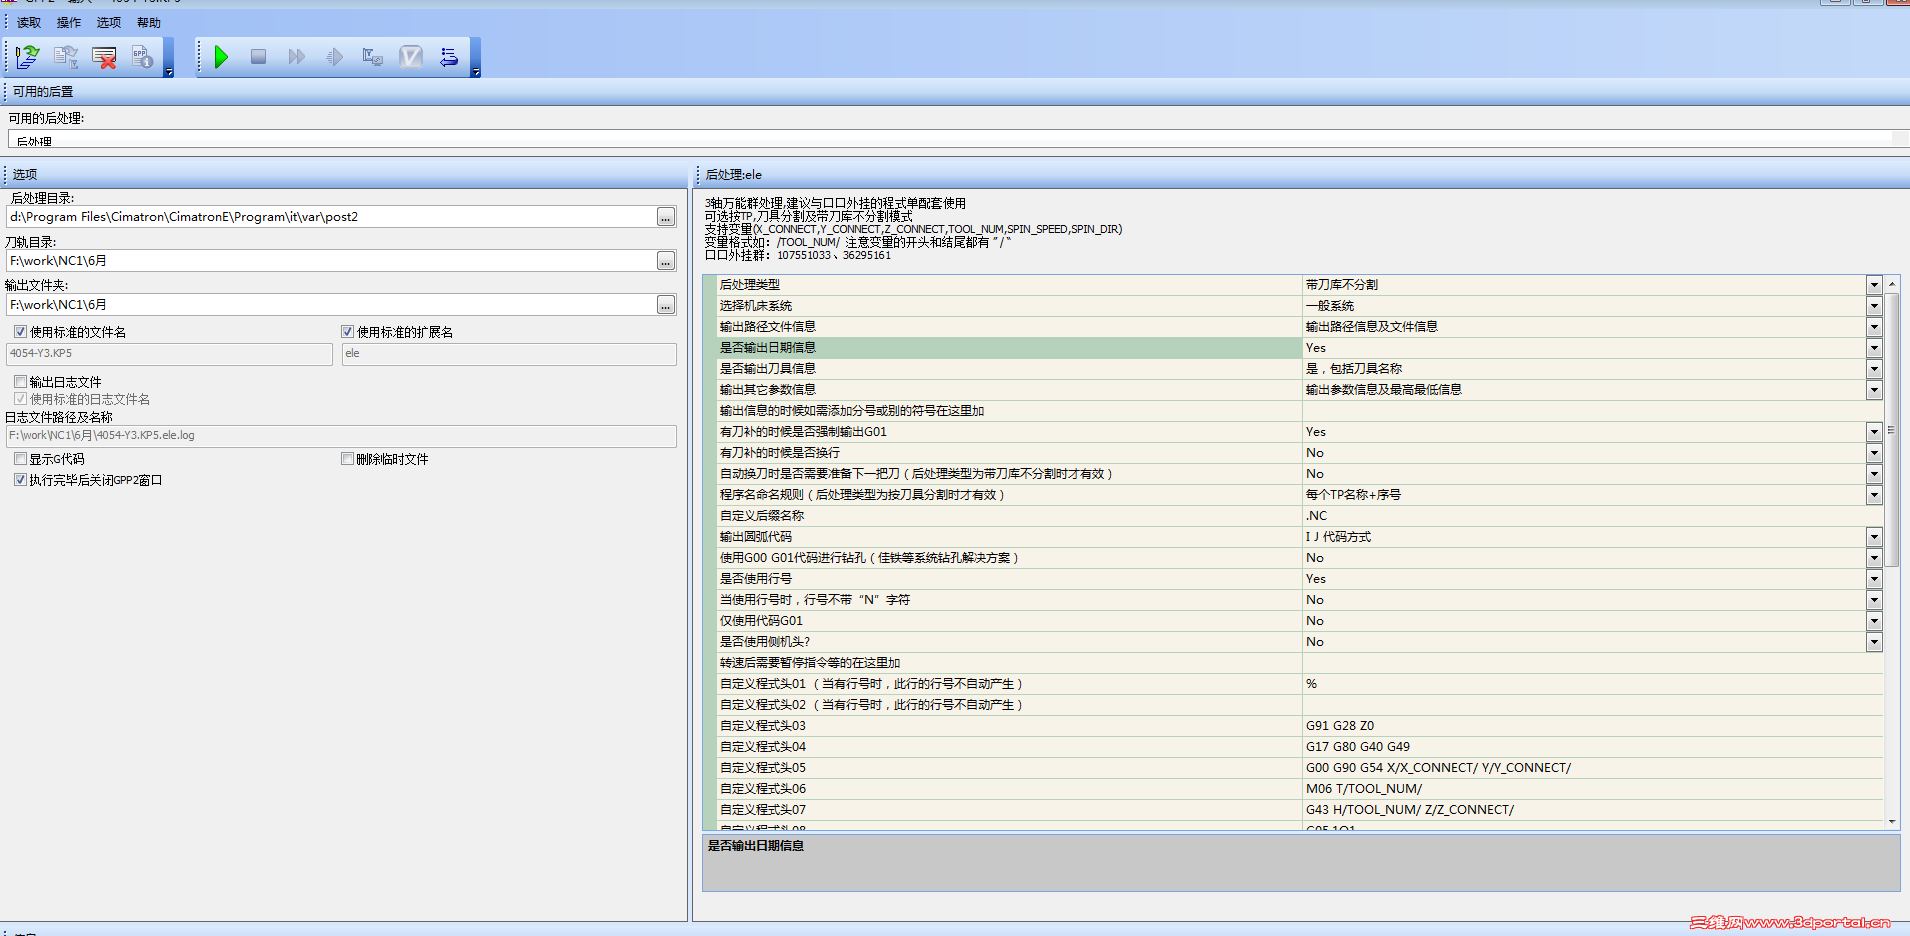Screen dimensions: 1910x936
Task: Open the 输出路径文件信息 dropdown arrow
Action: pyautogui.click(x=1874, y=327)
